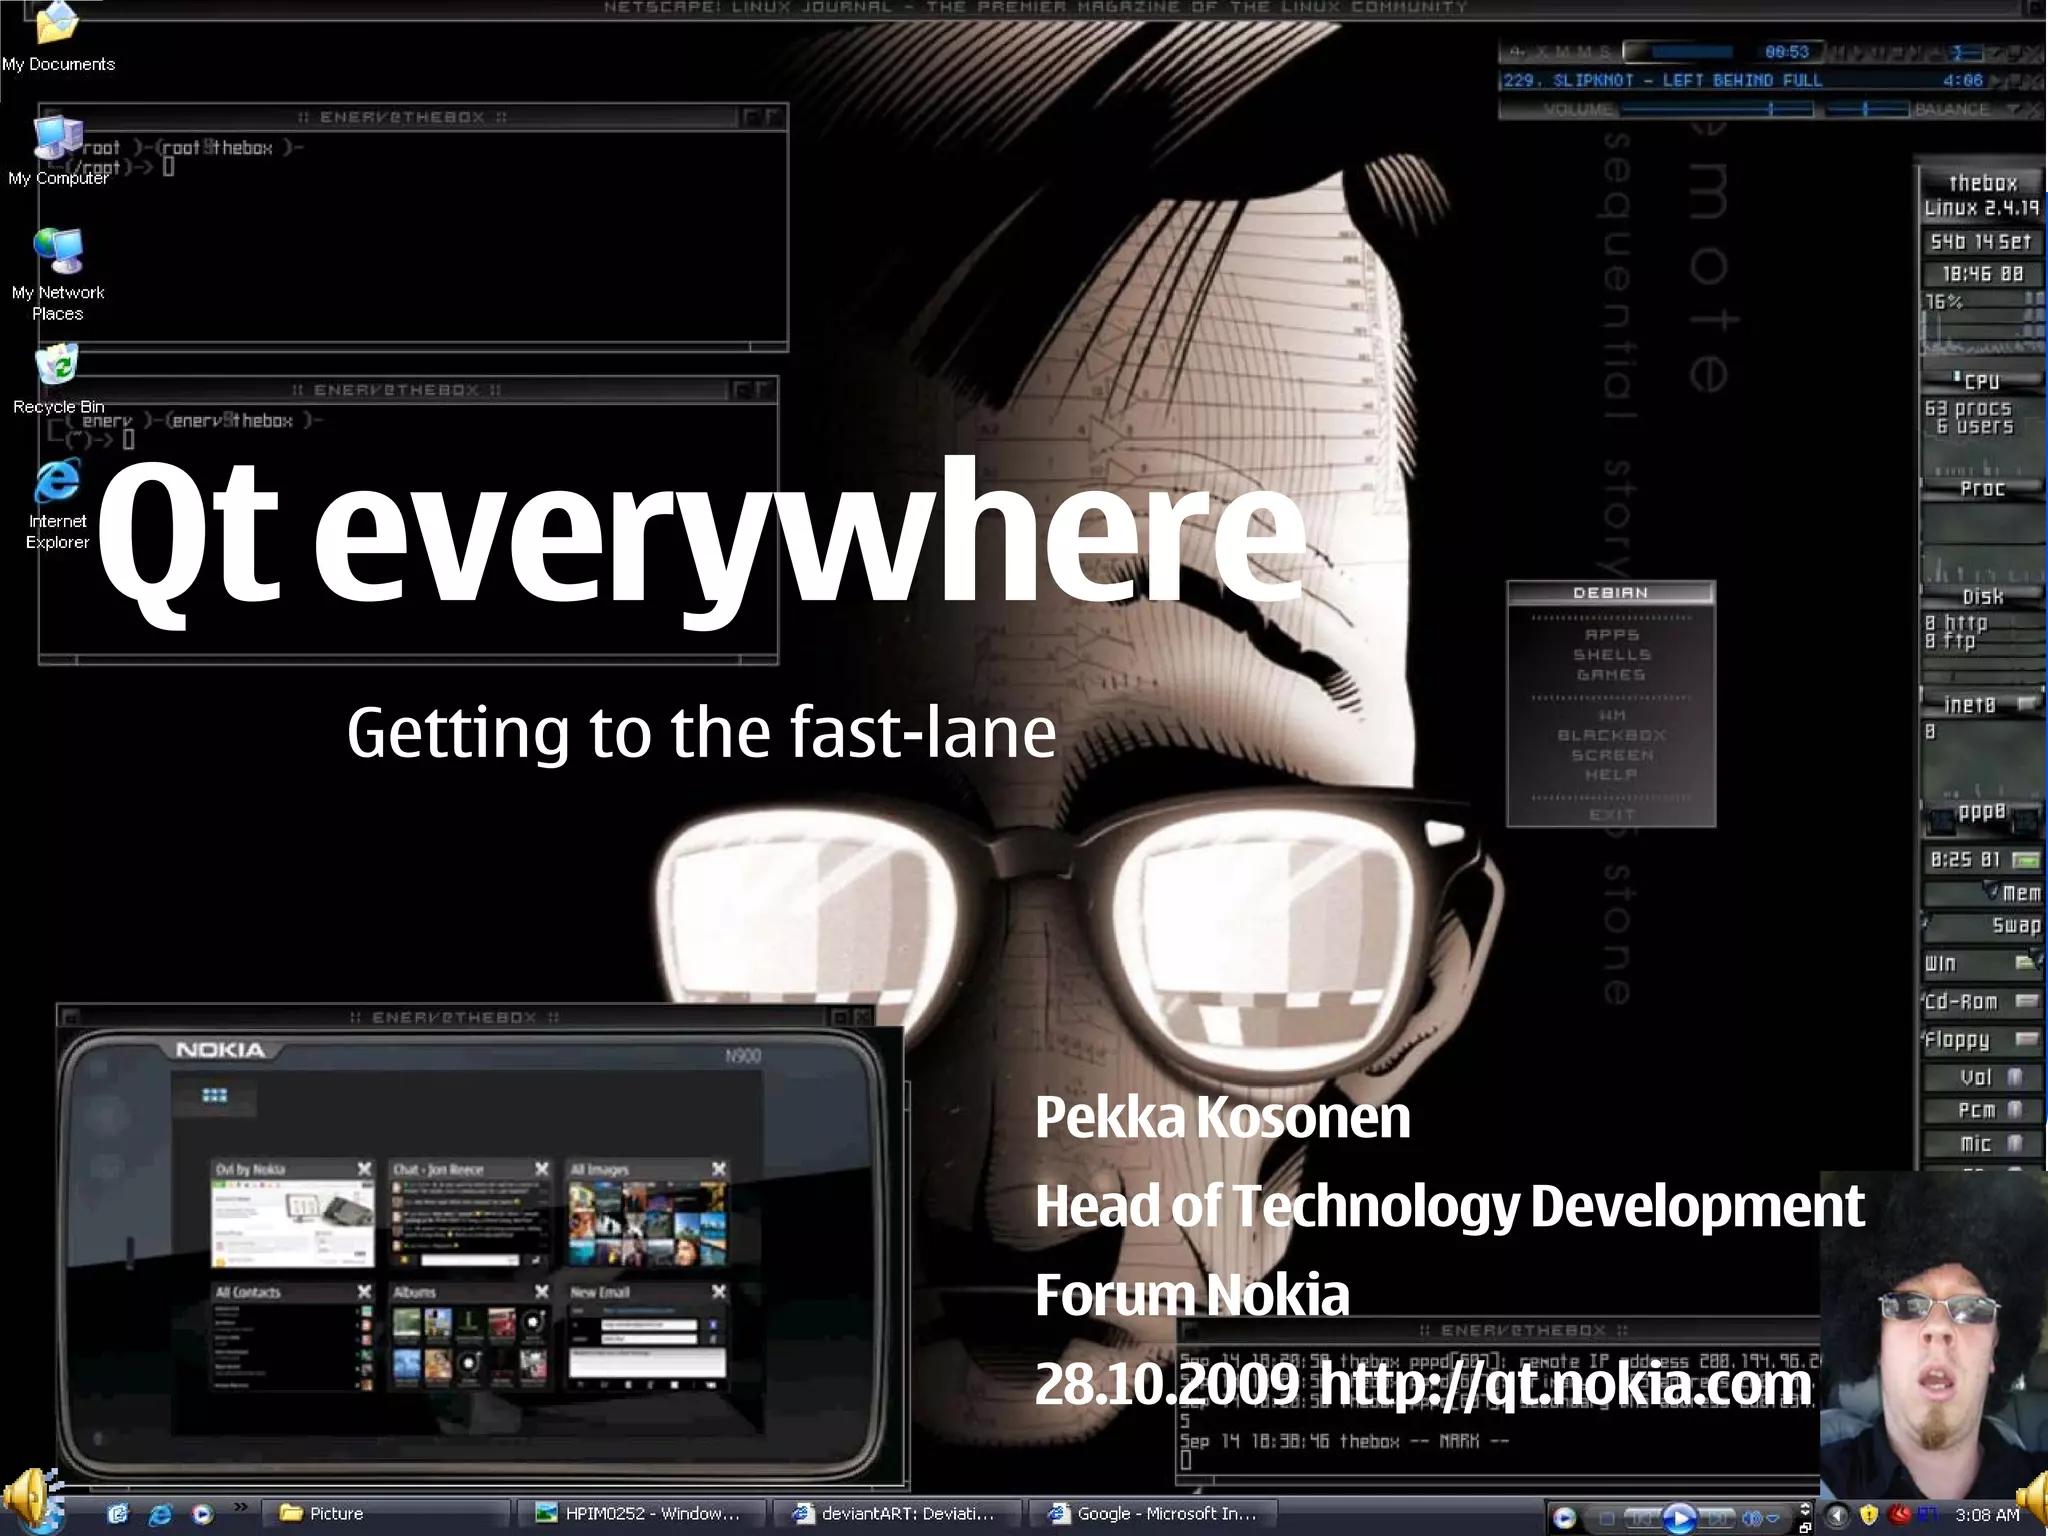Viewport: 2048px width, 1536px height.
Task: Click Internet Explorer quick launch icon
Action: pos(160,1514)
